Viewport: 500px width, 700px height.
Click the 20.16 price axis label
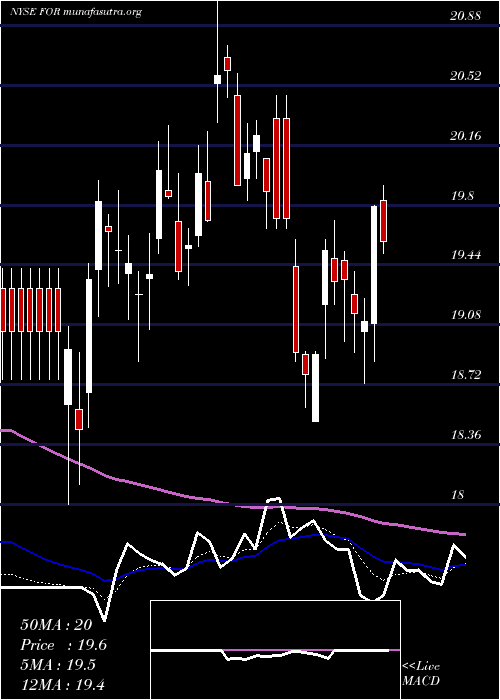point(465,136)
